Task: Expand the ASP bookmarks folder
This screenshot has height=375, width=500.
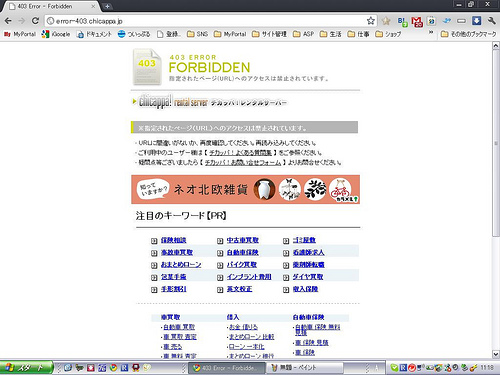Action: pyautogui.click(x=303, y=34)
